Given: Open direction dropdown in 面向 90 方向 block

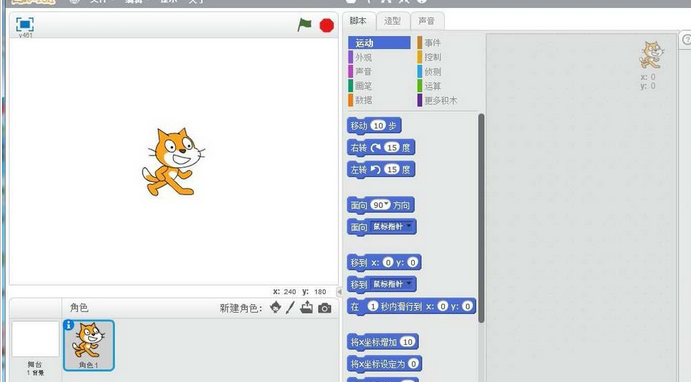Looking at the screenshot, I should [387, 204].
